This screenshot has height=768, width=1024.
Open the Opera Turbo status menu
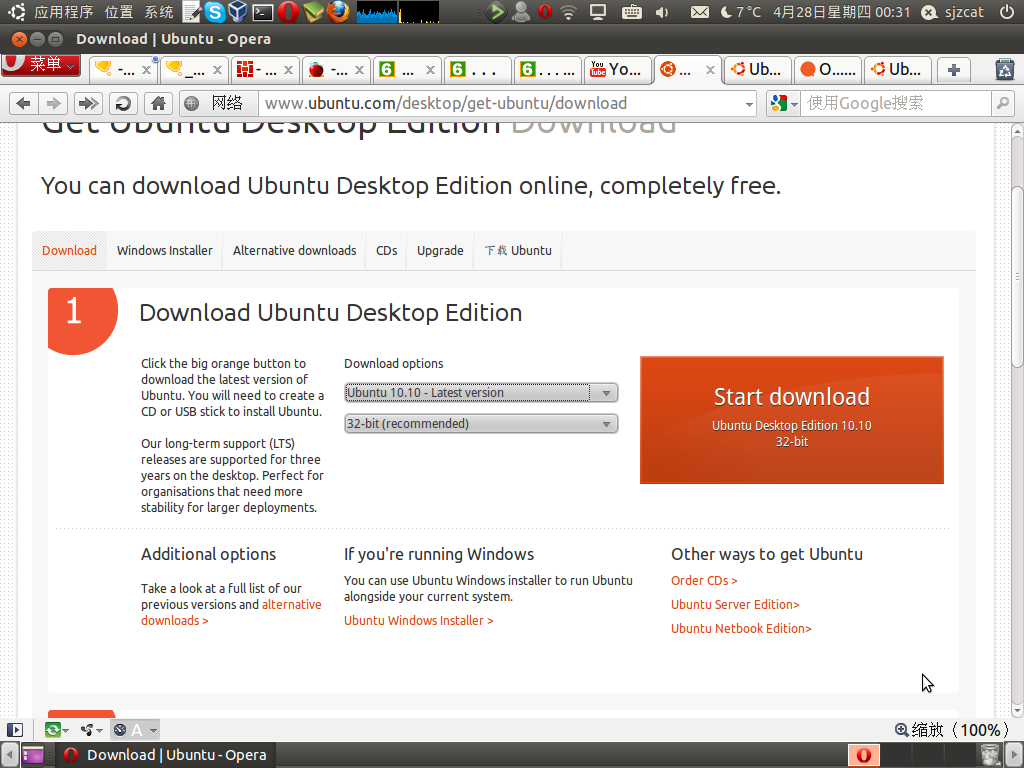coord(135,730)
